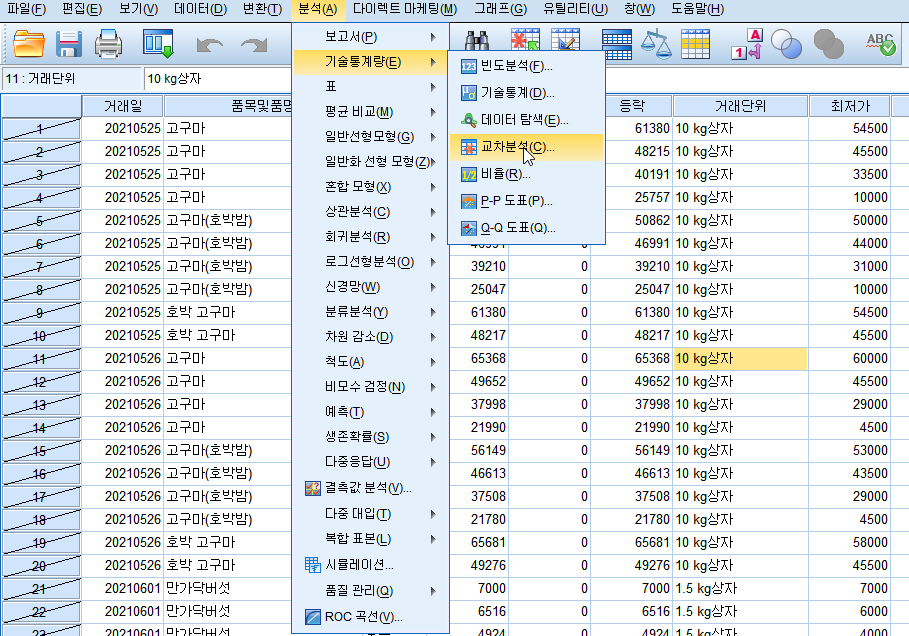Click the Open data file folder icon
The height and width of the screenshot is (636, 909).
28,44
